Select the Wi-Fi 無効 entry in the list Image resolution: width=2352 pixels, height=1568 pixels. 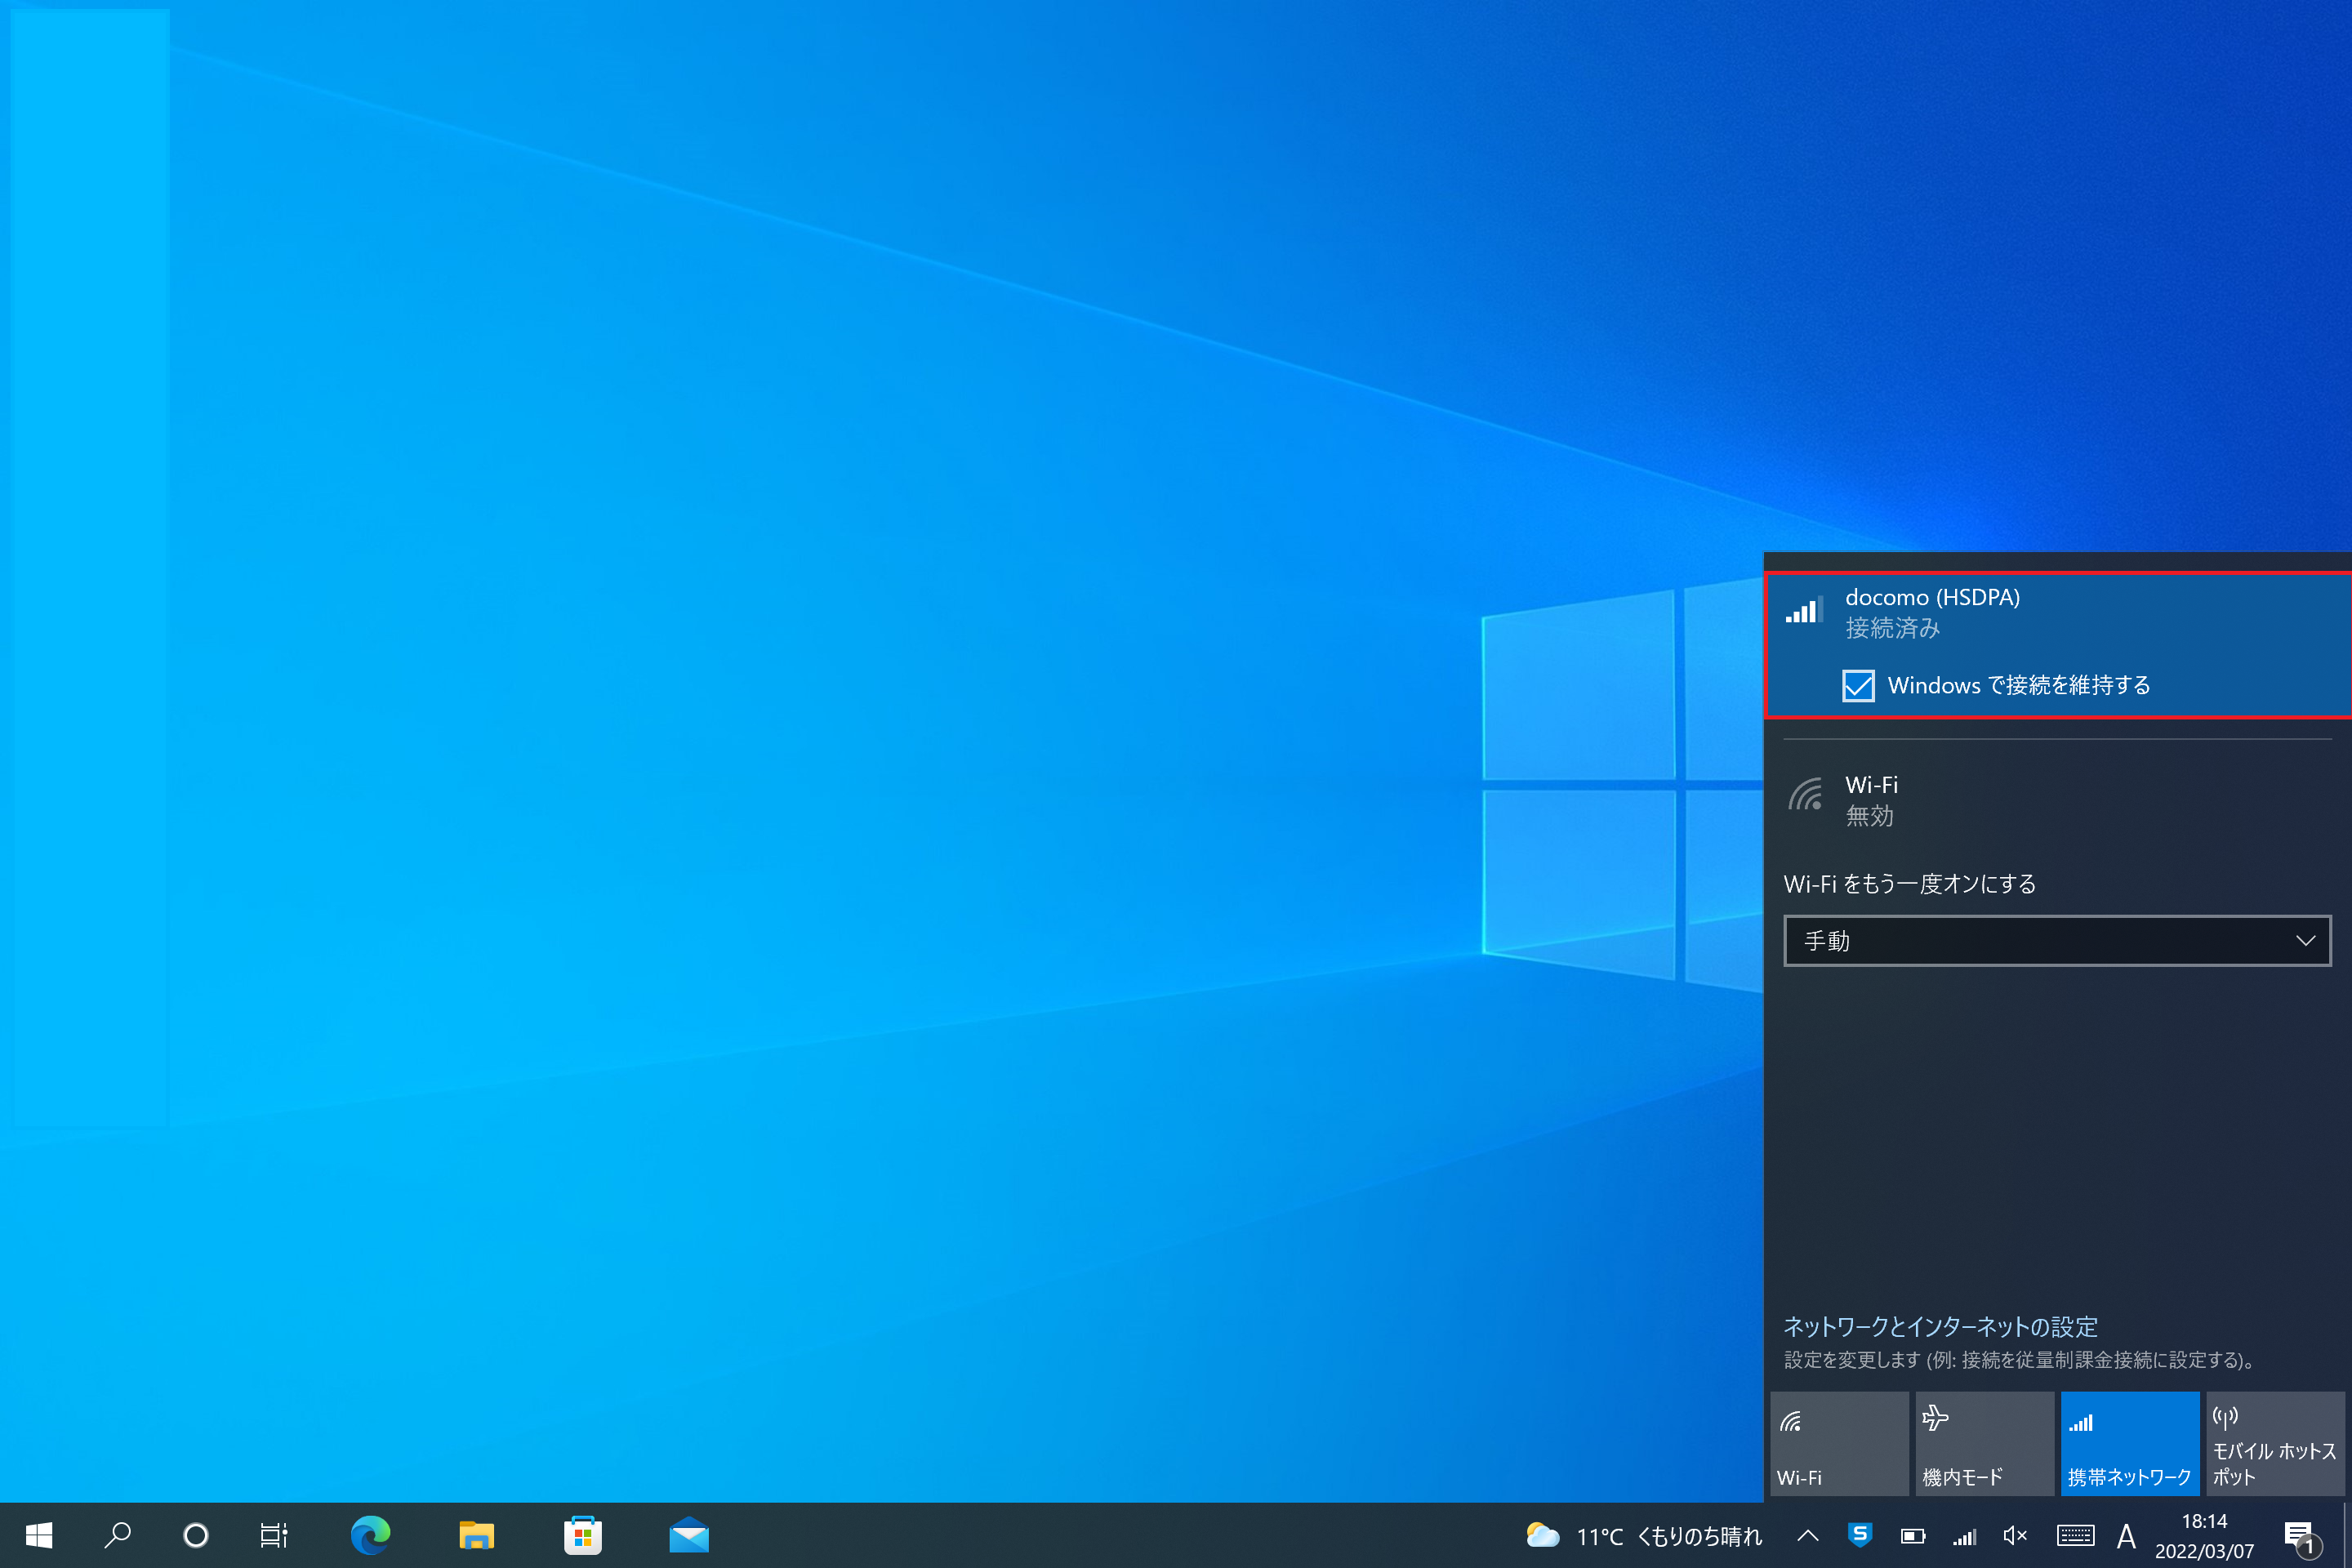coord(2058,800)
